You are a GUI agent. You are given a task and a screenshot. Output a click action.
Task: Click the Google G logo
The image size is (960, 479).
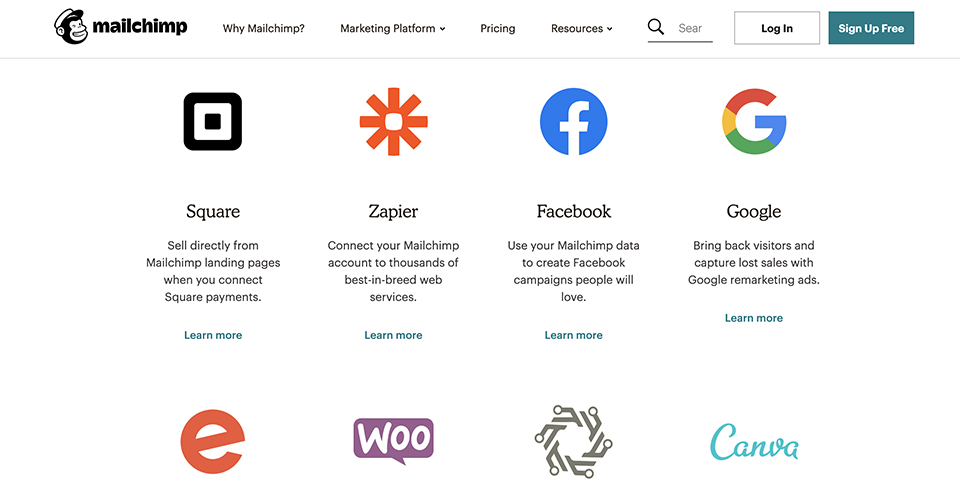click(x=754, y=122)
